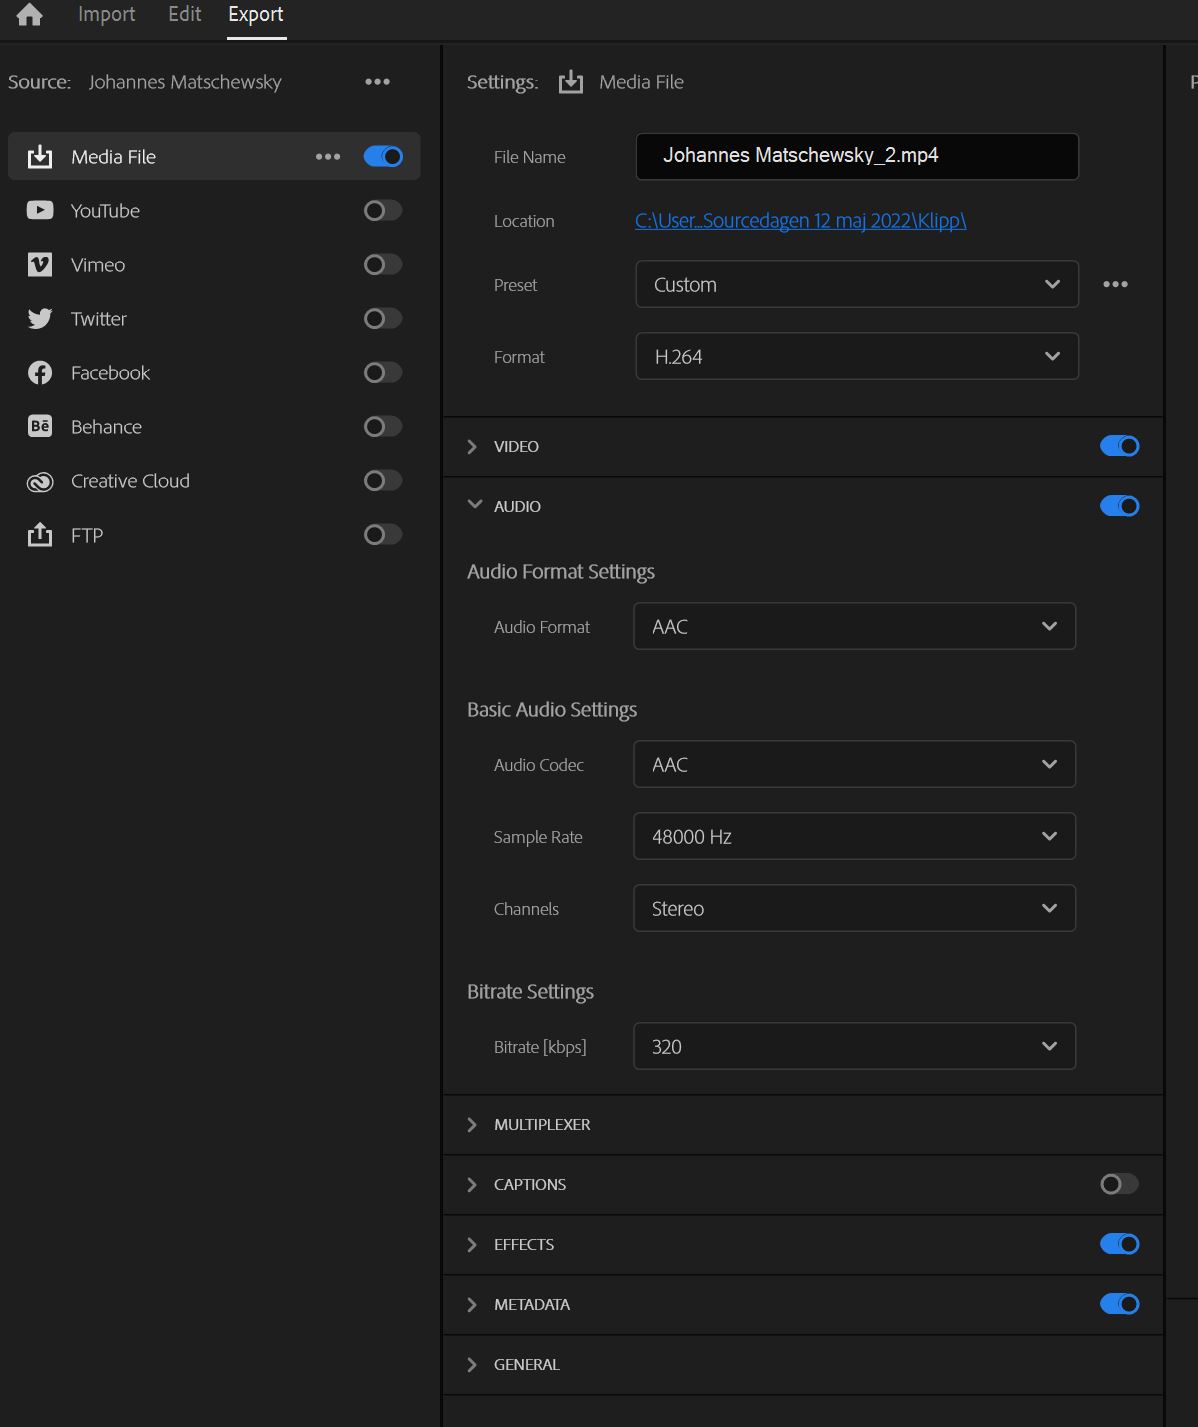Screen dimensions: 1198x1427
Task: Click the Vimeo destination icon
Action: (x=39, y=264)
